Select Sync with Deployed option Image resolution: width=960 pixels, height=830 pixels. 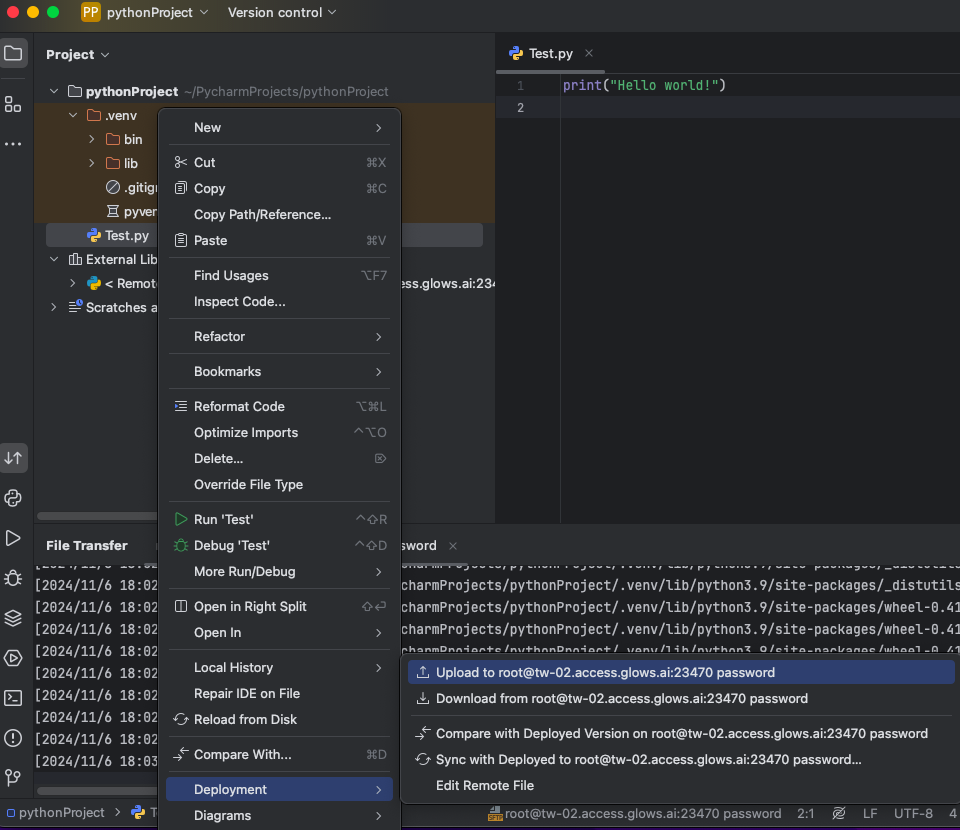tap(681, 760)
